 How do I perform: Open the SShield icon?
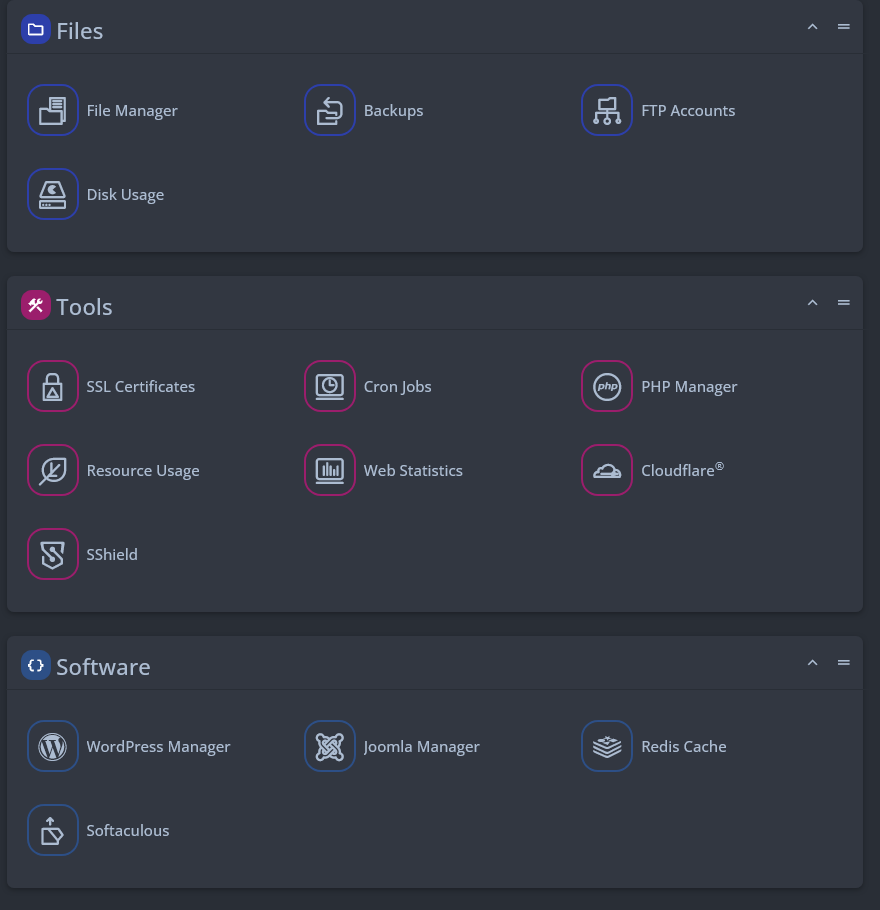[x=53, y=554]
